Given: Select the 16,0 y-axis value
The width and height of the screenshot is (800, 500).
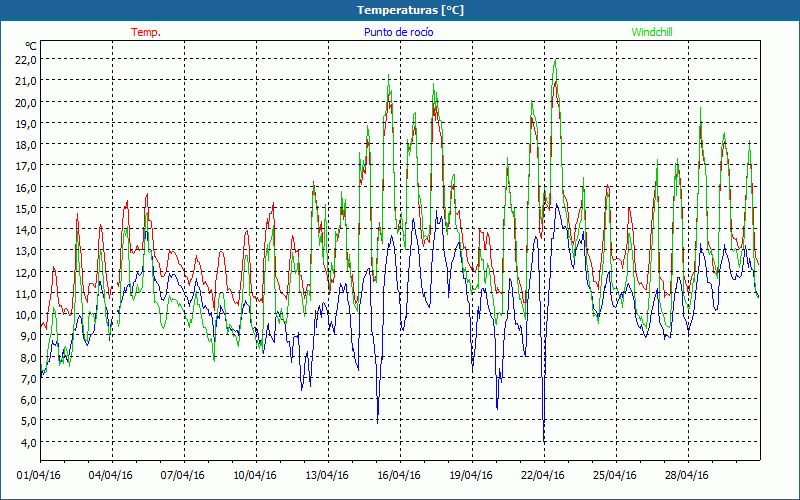Looking at the screenshot, I should [x=27, y=187].
